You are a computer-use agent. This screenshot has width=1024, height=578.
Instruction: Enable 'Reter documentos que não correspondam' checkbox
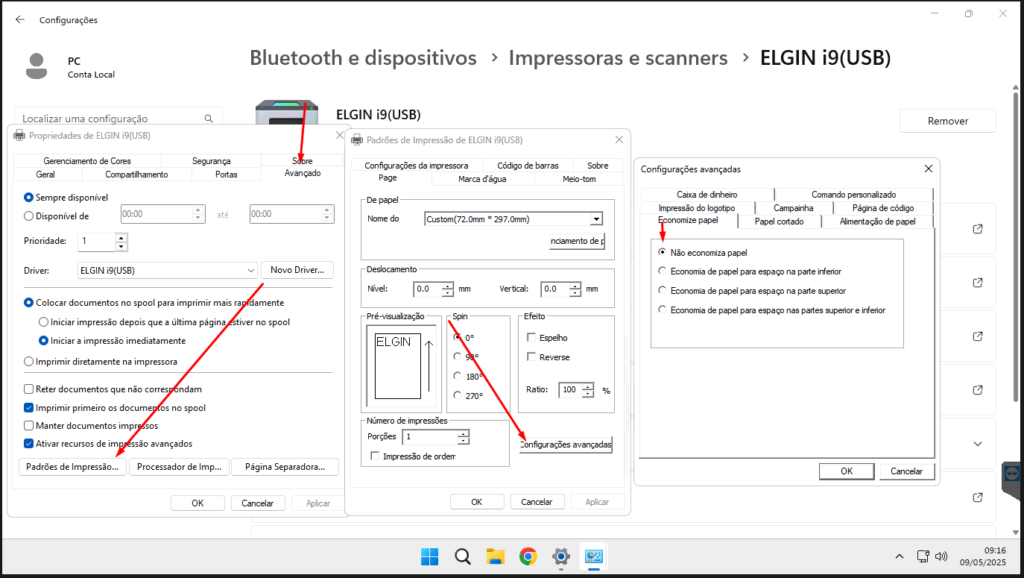coord(29,388)
